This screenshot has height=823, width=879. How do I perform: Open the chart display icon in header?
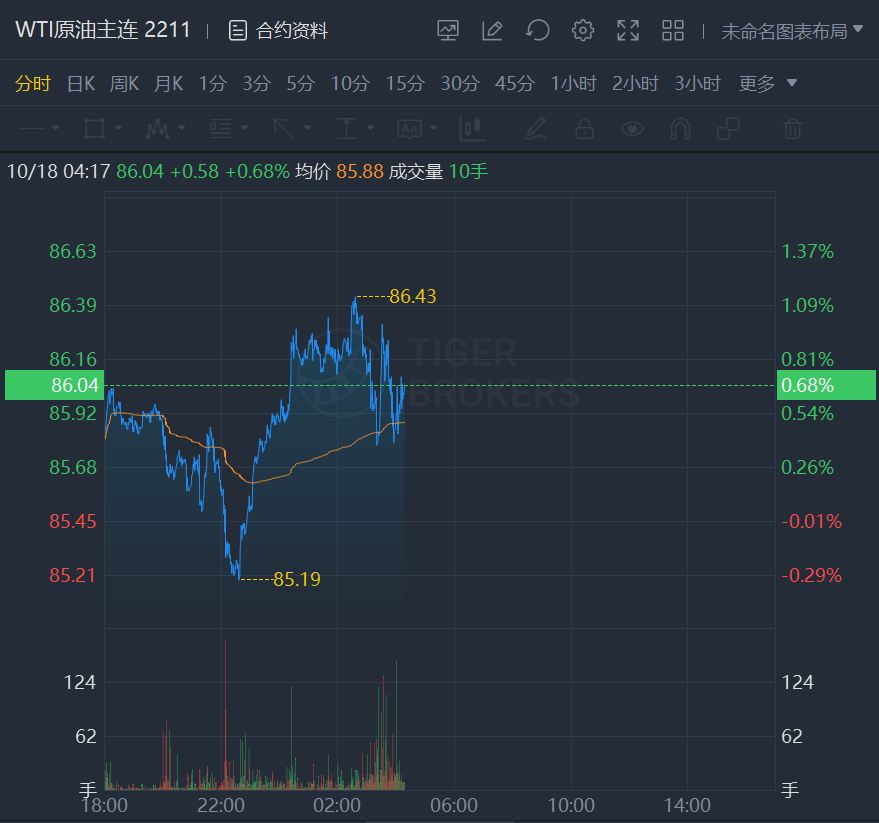[x=448, y=30]
